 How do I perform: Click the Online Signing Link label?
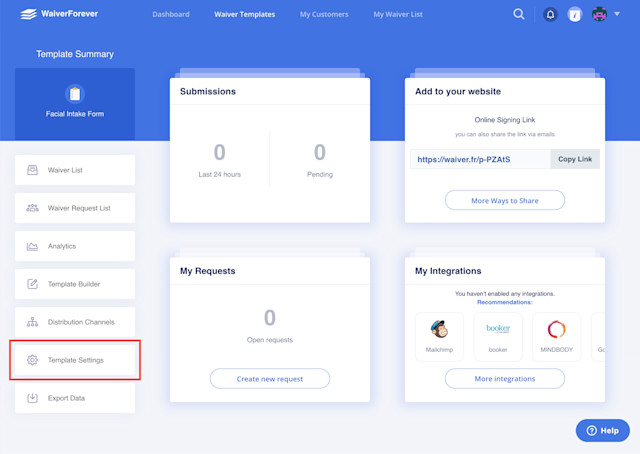(505, 120)
